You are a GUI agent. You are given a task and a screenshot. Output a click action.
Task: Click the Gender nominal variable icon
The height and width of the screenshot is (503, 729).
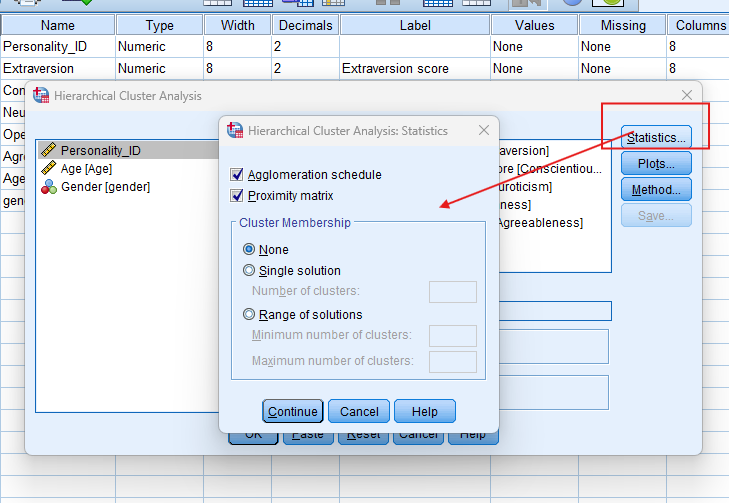point(47,187)
